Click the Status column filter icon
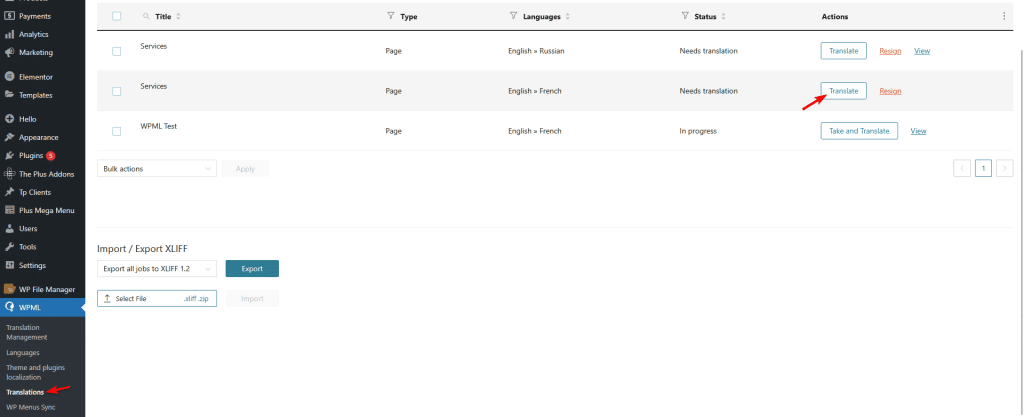The height and width of the screenshot is (417, 1024). point(684,16)
